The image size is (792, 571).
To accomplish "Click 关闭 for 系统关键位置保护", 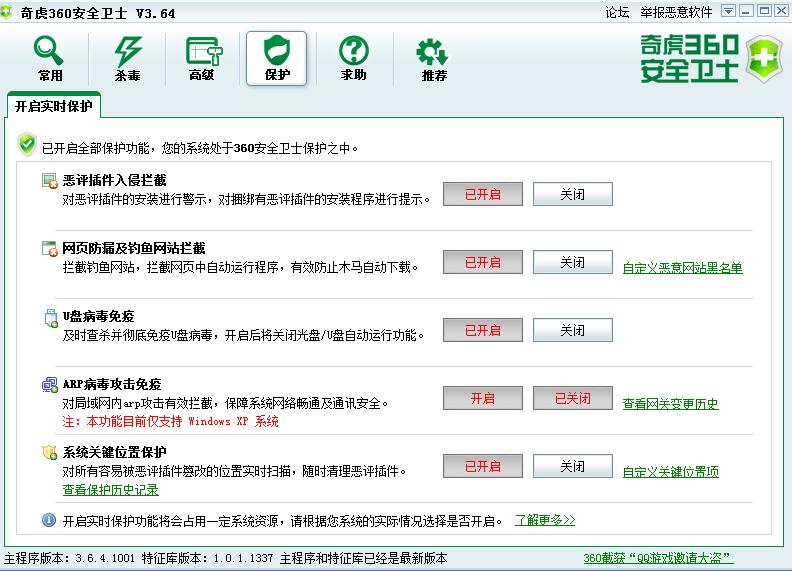I will 573,466.
